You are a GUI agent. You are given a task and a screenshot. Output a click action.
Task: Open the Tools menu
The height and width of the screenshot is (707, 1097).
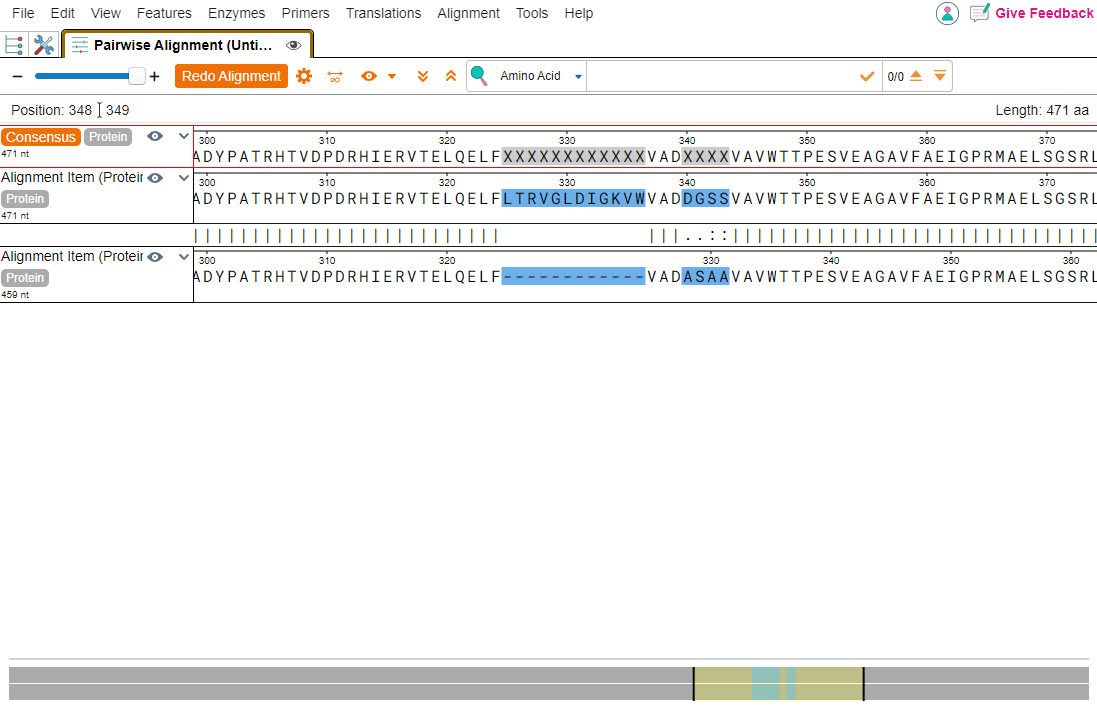pyautogui.click(x=532, y=13)
